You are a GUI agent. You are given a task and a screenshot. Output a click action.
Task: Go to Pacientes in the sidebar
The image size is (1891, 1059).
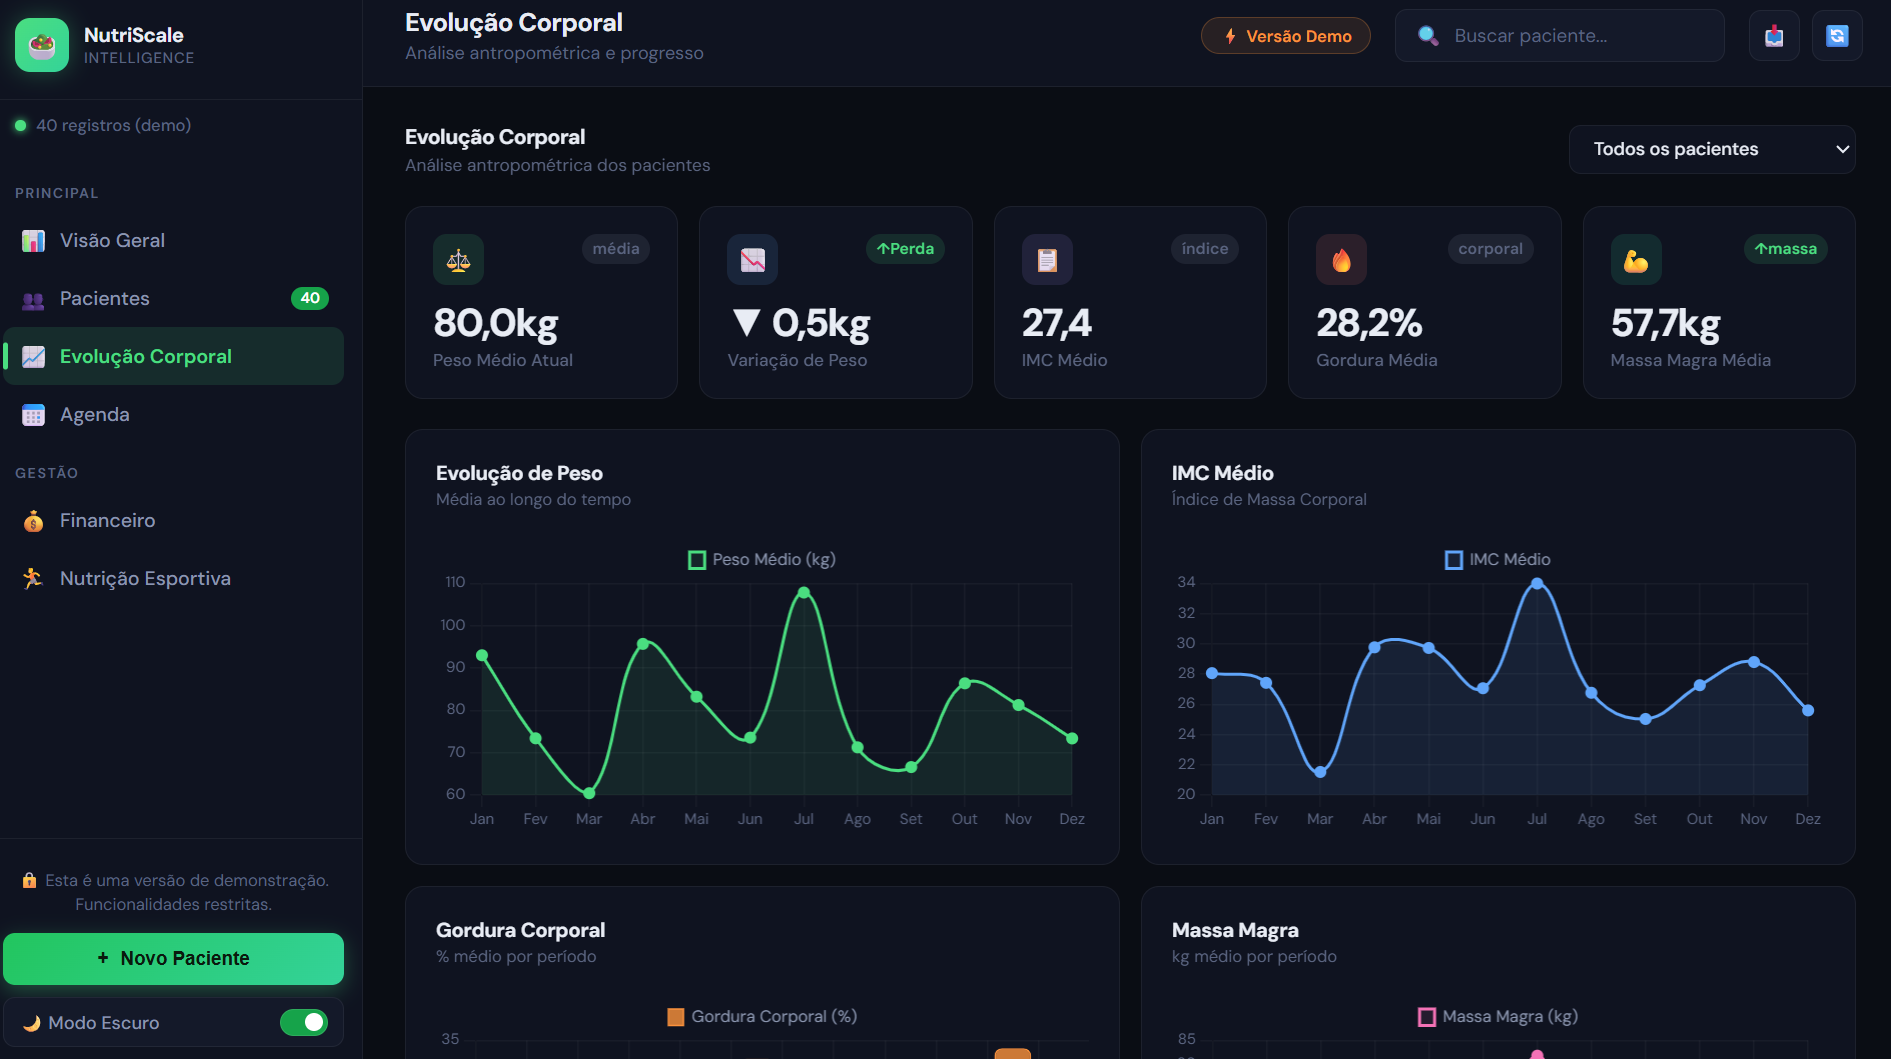174,299
